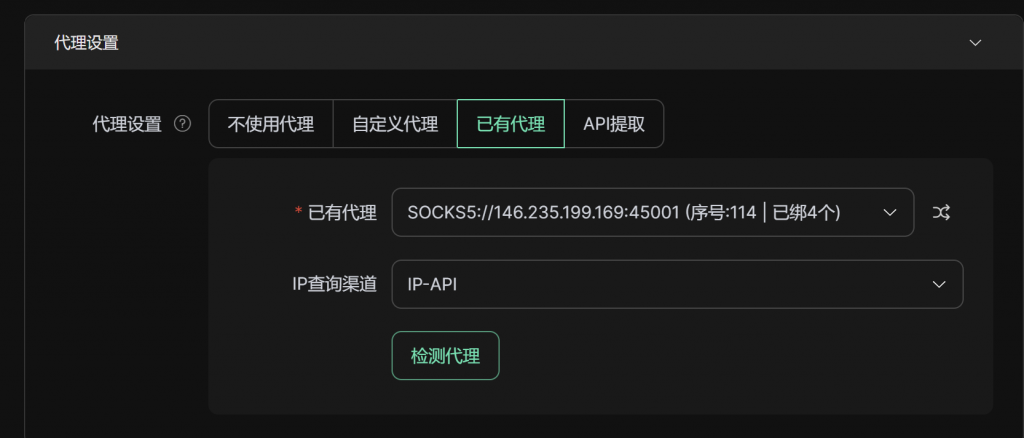The height and width of the screenshot is (438, 1024).
Task: Click the arrow in the IP-API dropdown
Action: pos(939,284)
